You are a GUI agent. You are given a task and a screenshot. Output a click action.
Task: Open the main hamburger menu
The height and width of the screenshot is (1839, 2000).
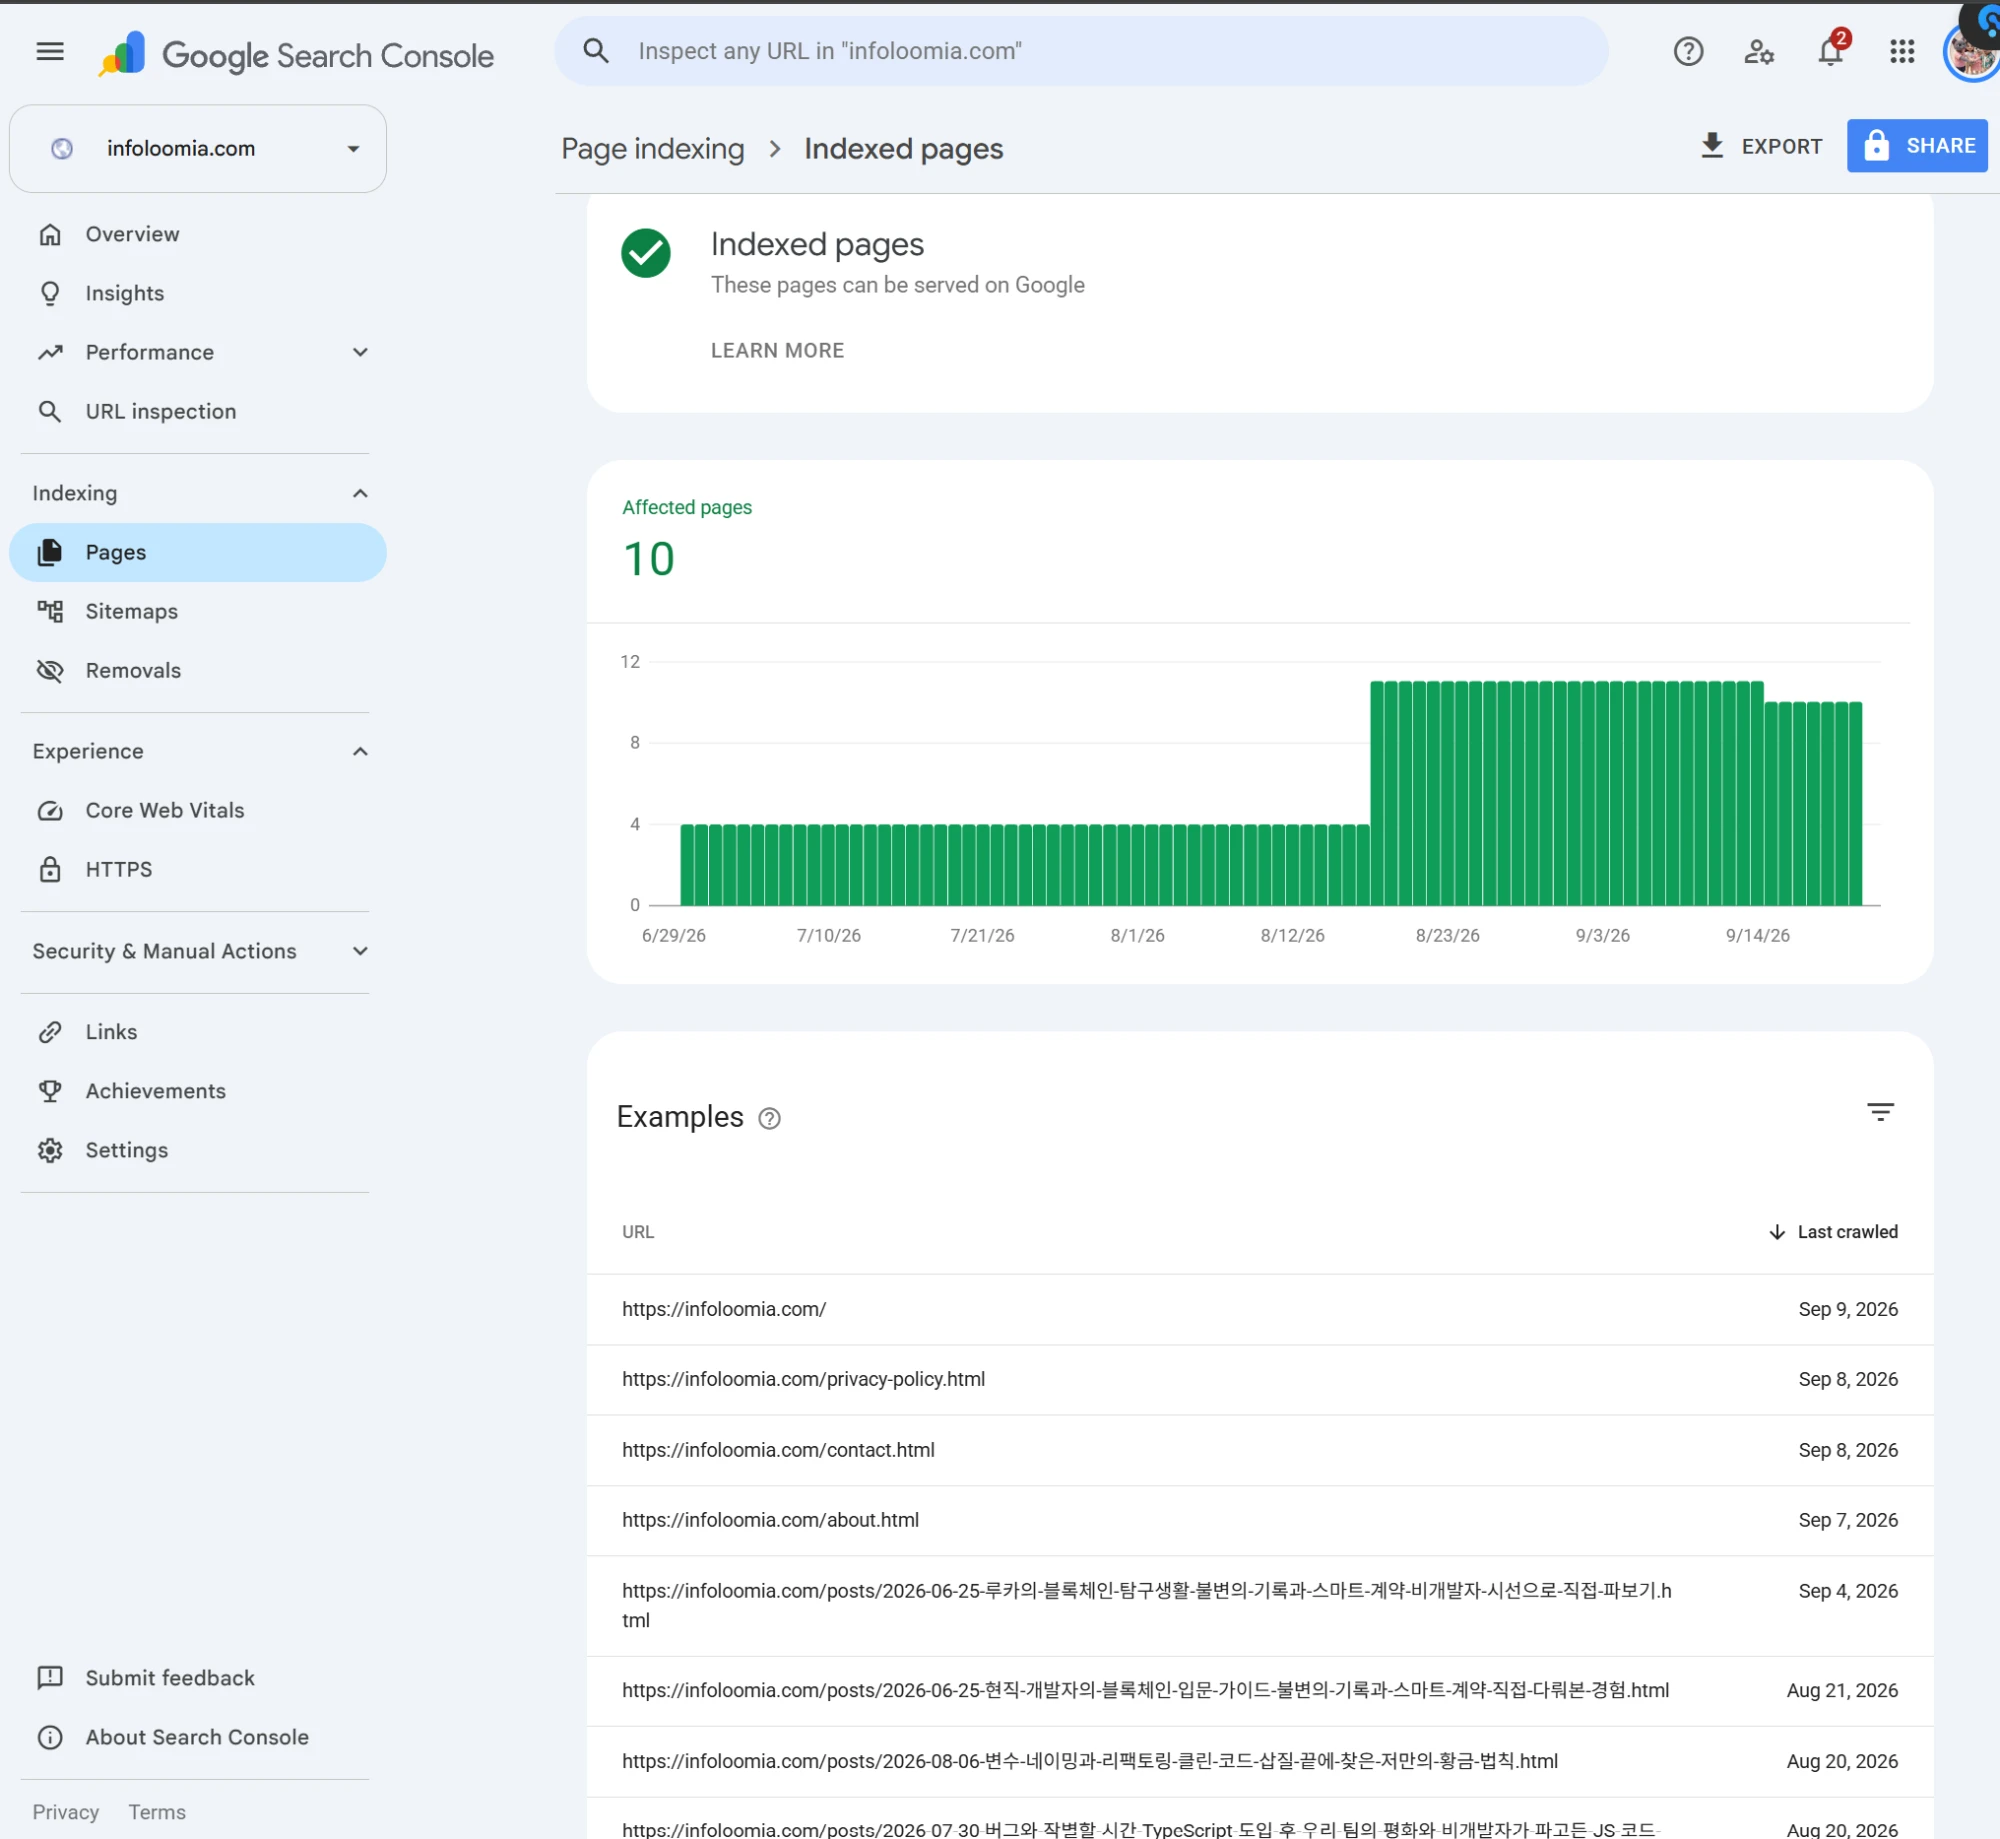[50, 52]
